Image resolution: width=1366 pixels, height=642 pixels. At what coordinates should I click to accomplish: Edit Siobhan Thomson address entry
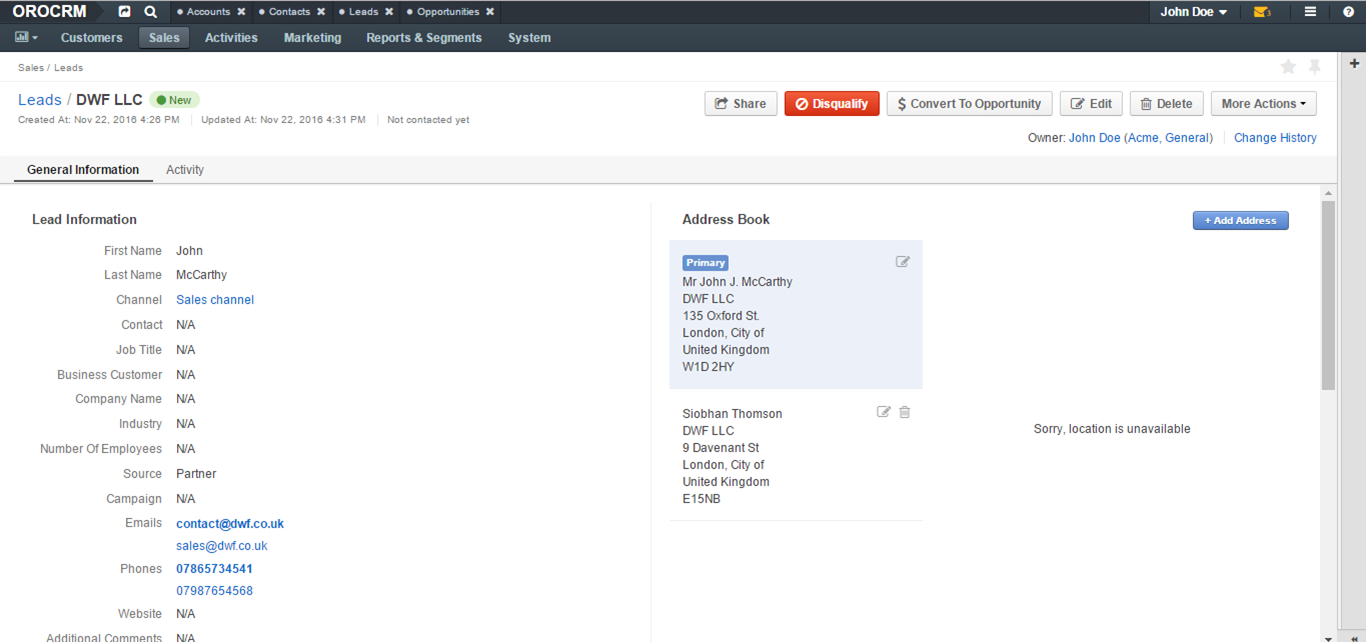click(x=884, y=412)
